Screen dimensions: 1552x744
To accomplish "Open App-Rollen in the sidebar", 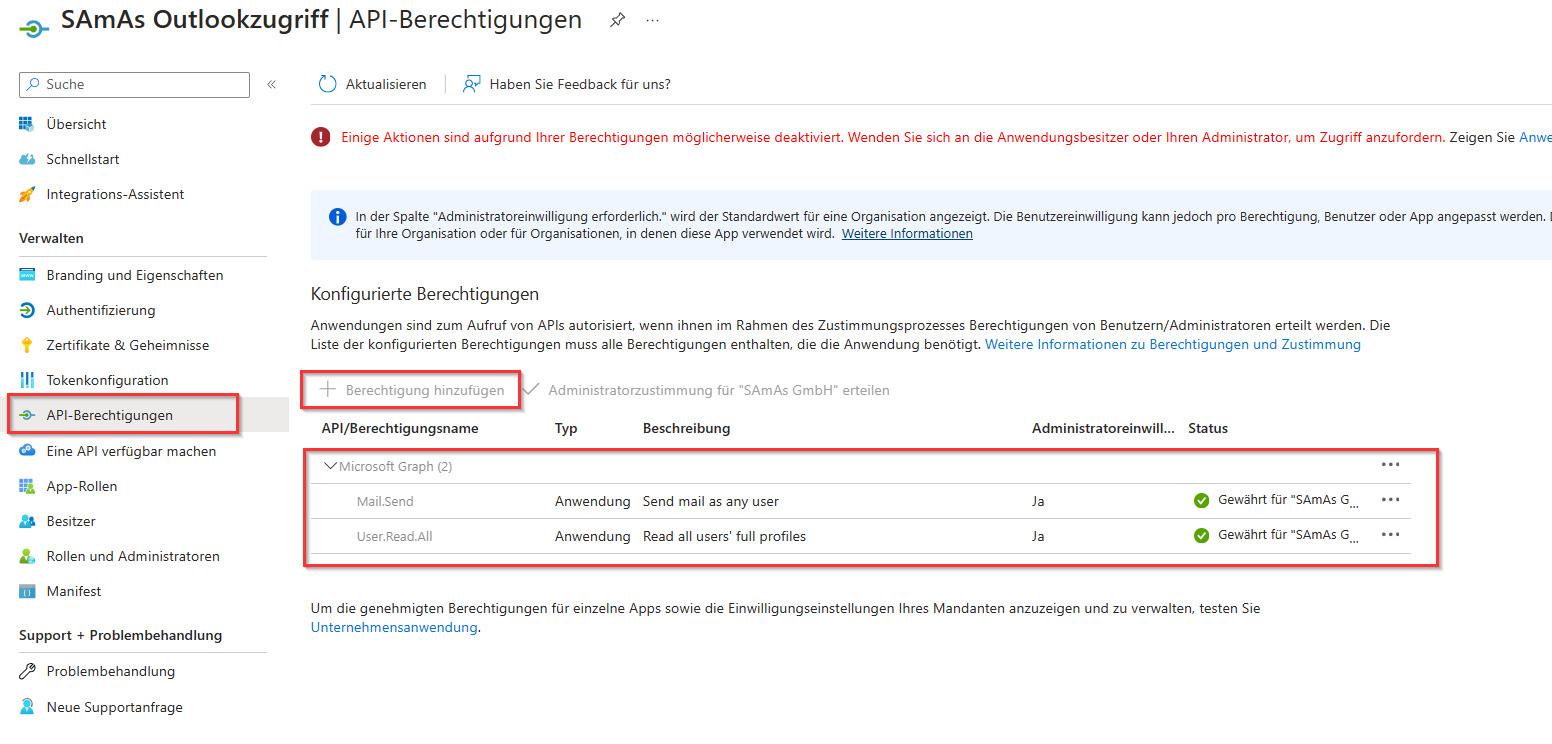I will (x=82, y=486).
